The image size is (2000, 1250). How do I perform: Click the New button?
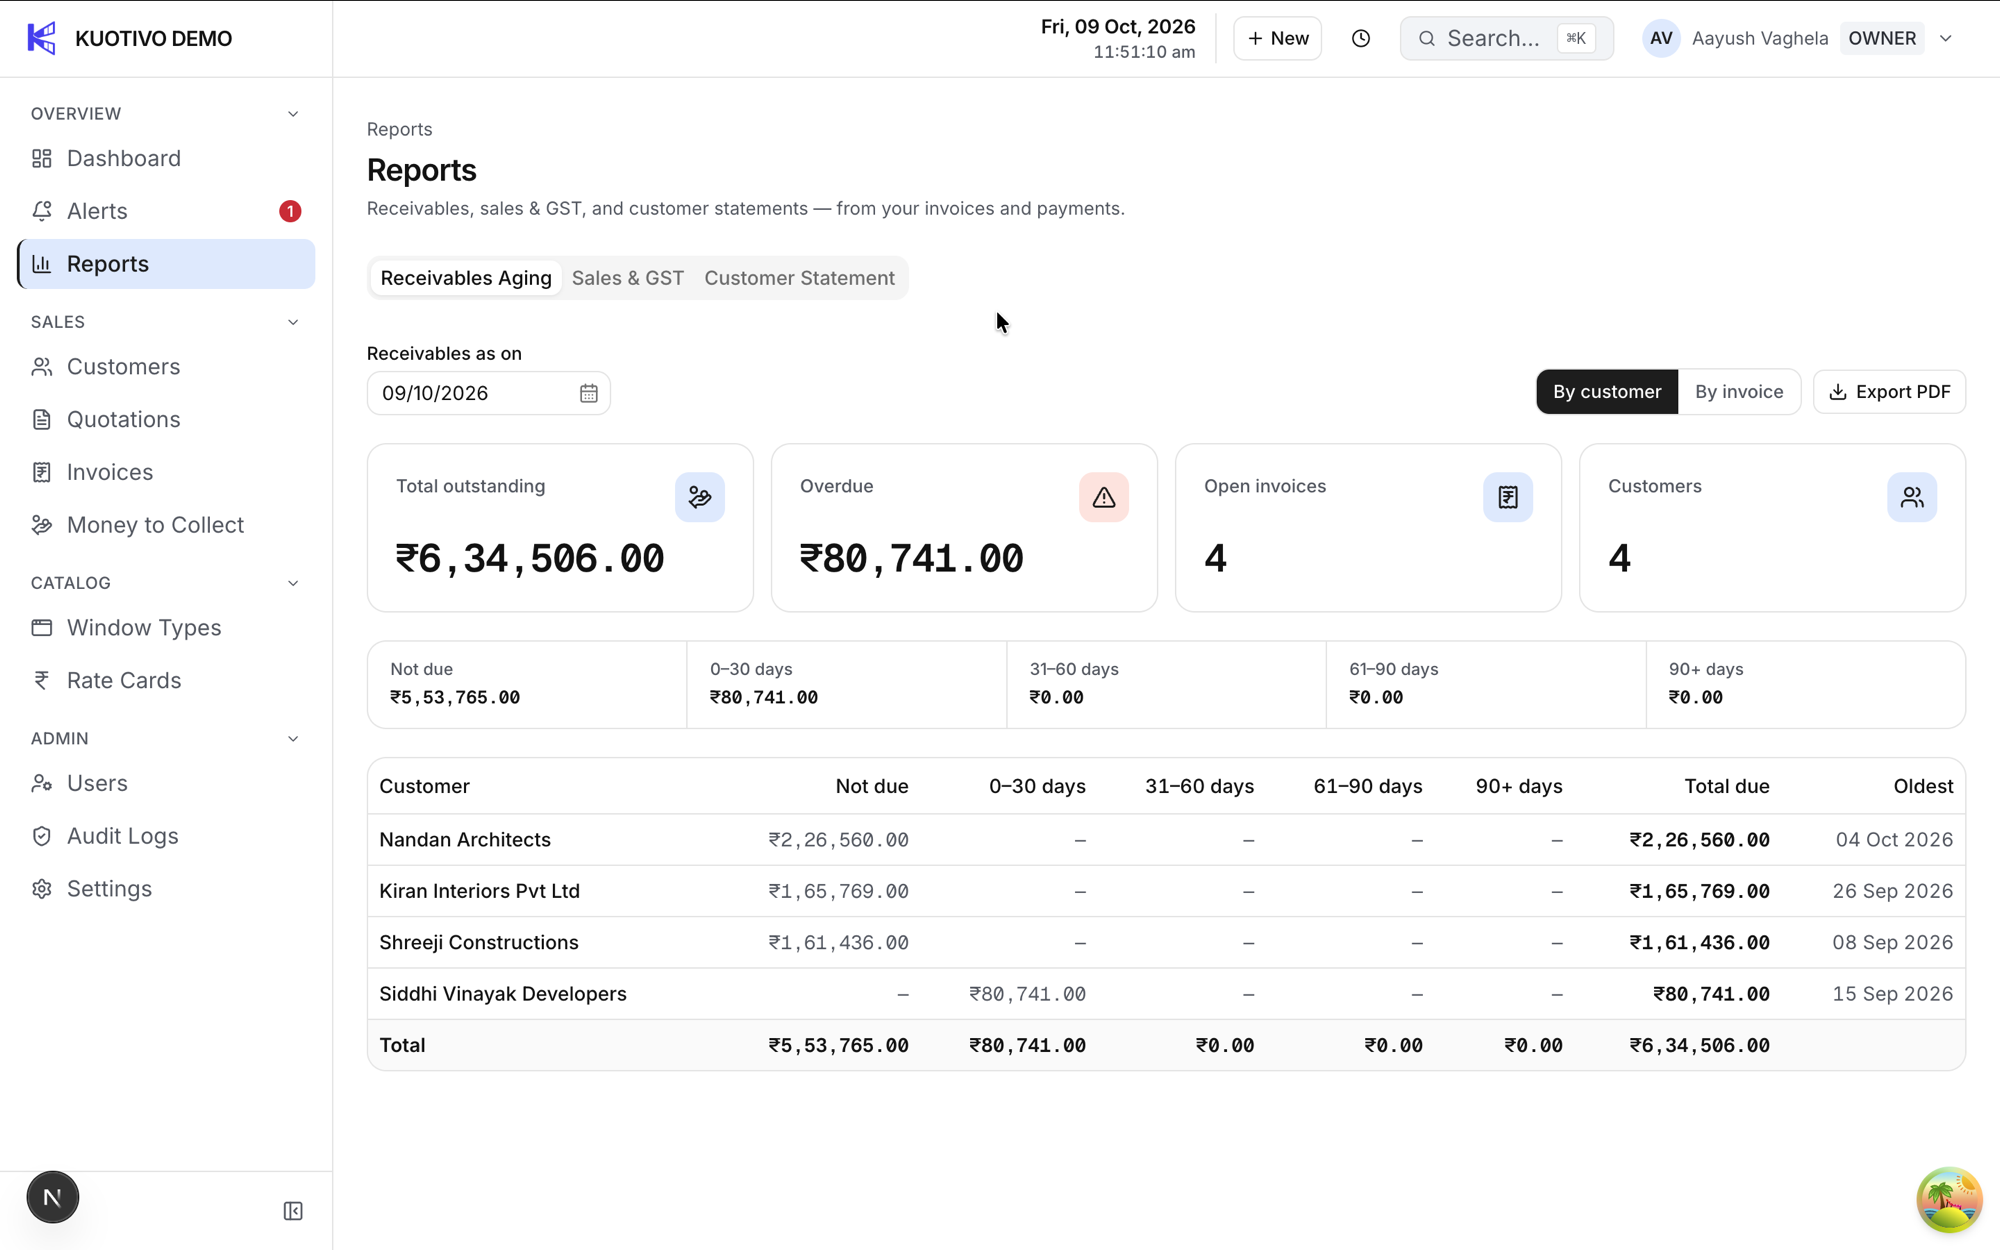tap(1277, 38)
